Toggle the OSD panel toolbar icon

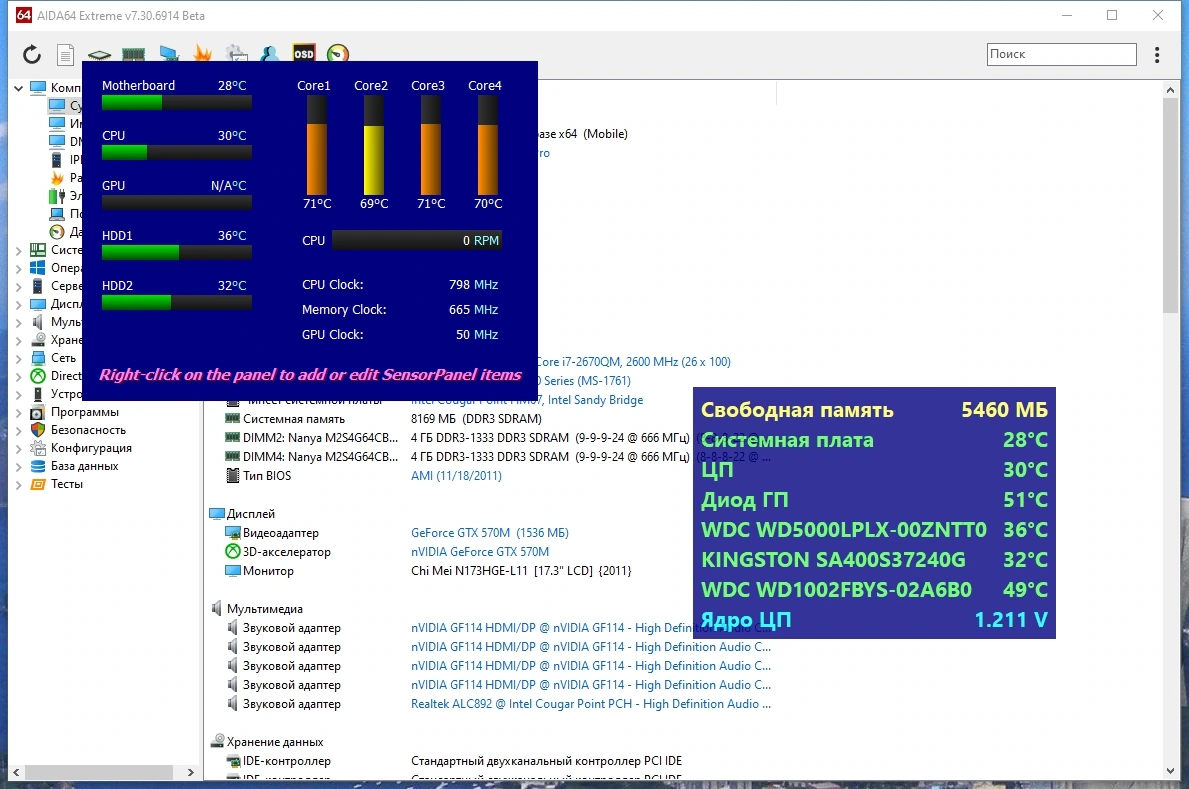(303, 53)
